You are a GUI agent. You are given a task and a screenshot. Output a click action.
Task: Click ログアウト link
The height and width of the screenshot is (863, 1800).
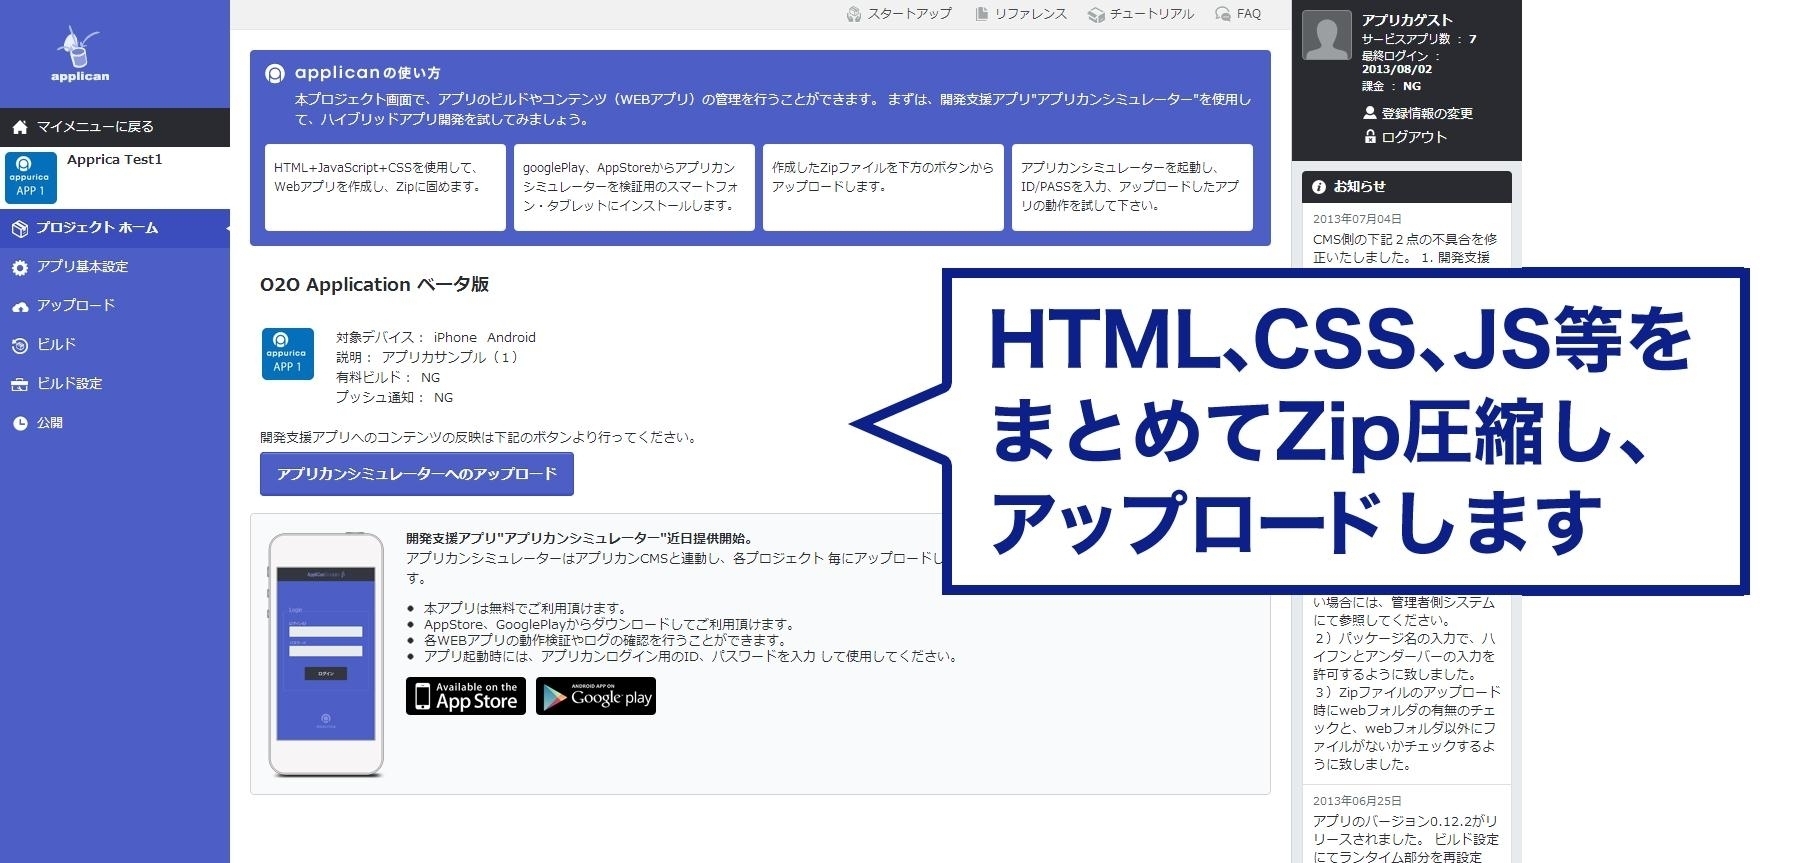tap(1414, 137)
